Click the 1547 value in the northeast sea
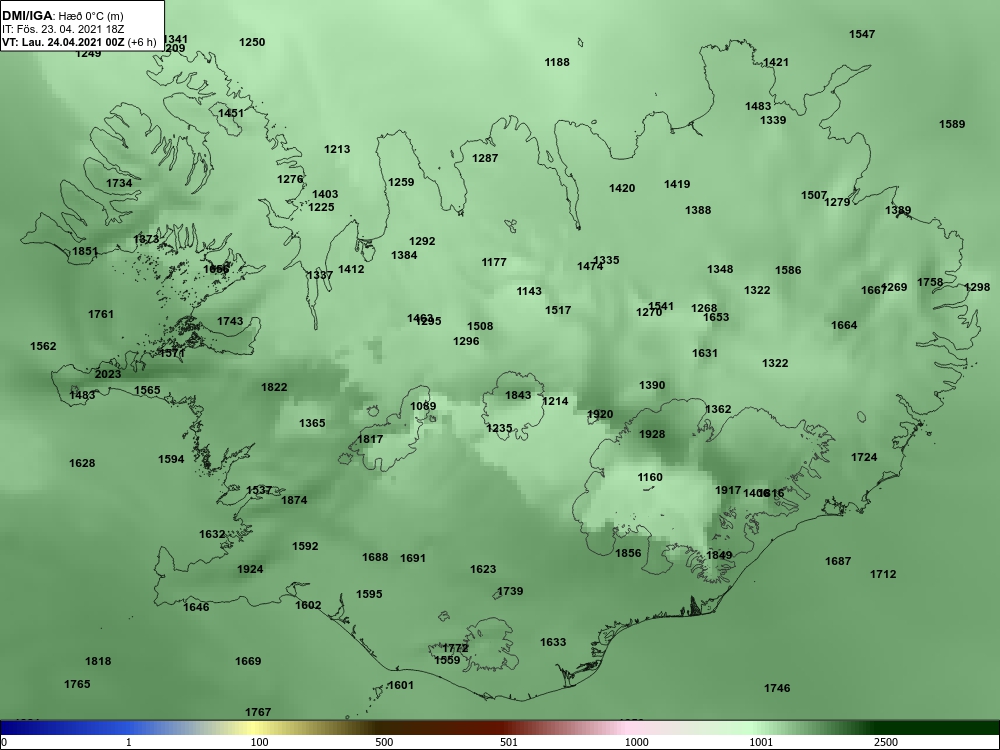Screen dimensions: 1000x750 click(x=862, y=34)
